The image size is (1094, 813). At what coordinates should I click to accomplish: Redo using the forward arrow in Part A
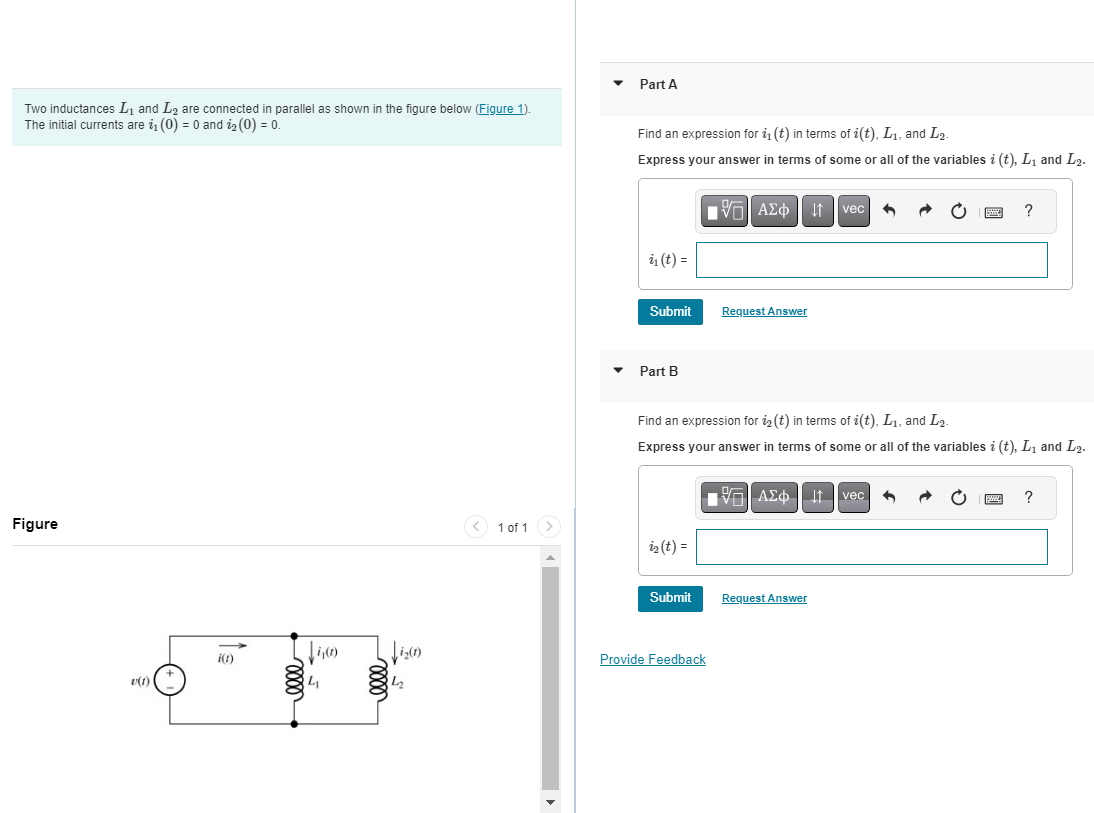coord(924,210)
